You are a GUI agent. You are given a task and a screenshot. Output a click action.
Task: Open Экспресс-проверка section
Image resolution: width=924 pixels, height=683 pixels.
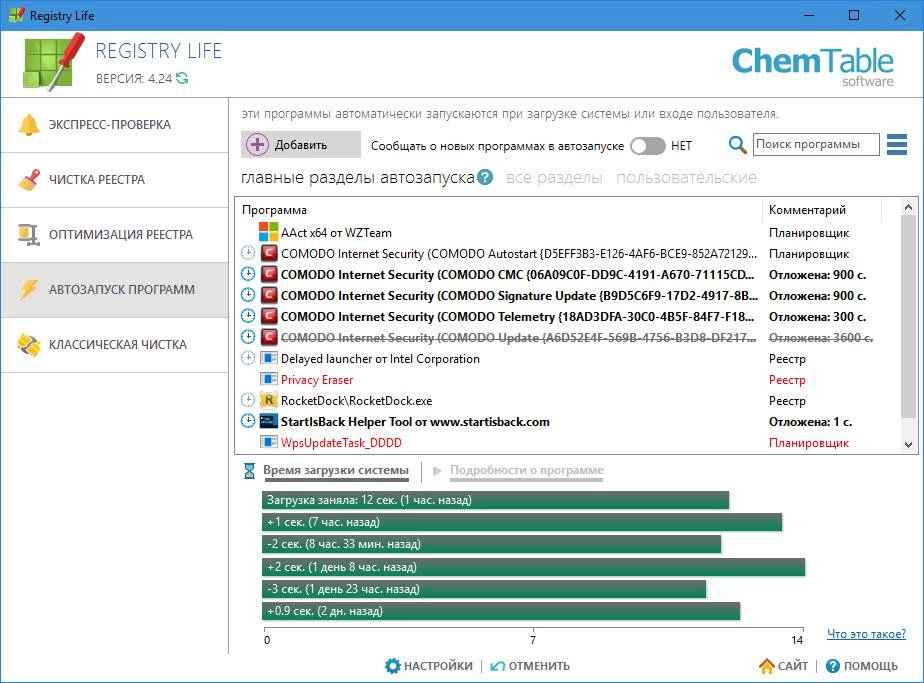tap(114, 125)
